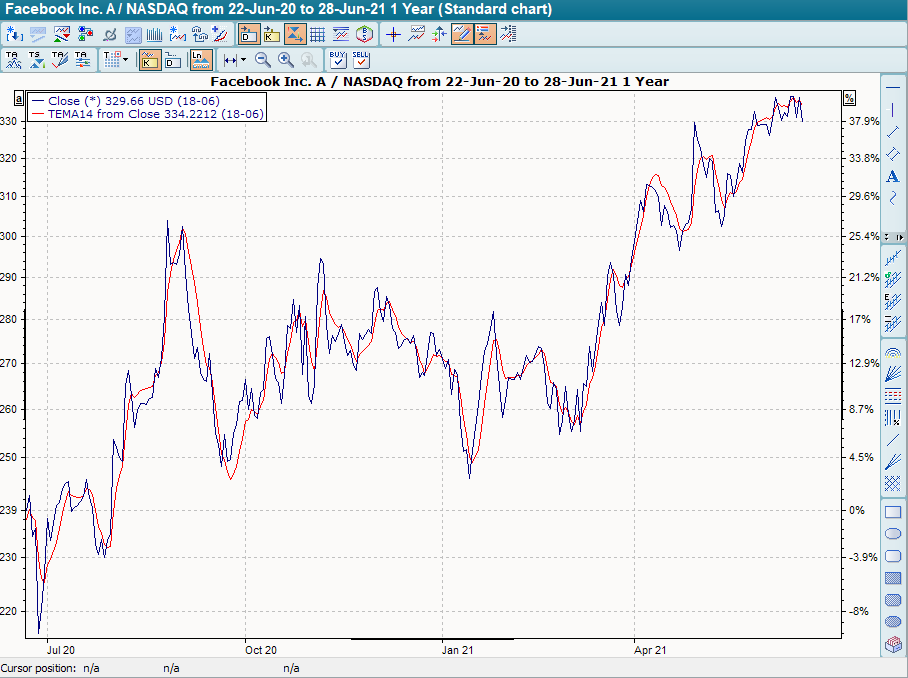Toggle the percent scale button on chart
The height and width of the screenshot is (678, 908).
click(849, 98)
